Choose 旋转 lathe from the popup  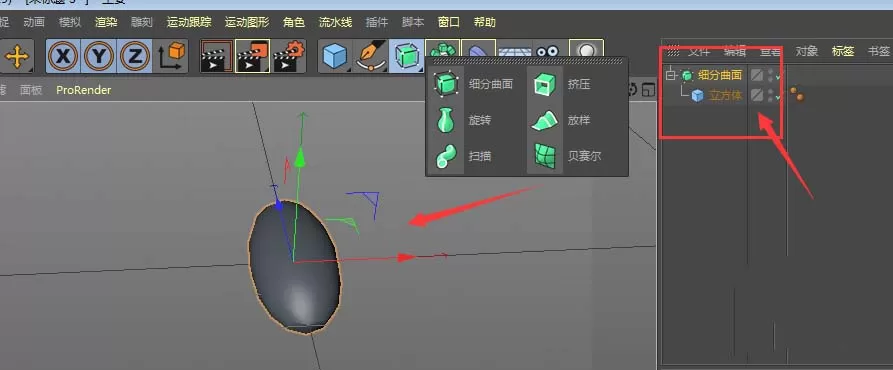click(x=464, y=120)
